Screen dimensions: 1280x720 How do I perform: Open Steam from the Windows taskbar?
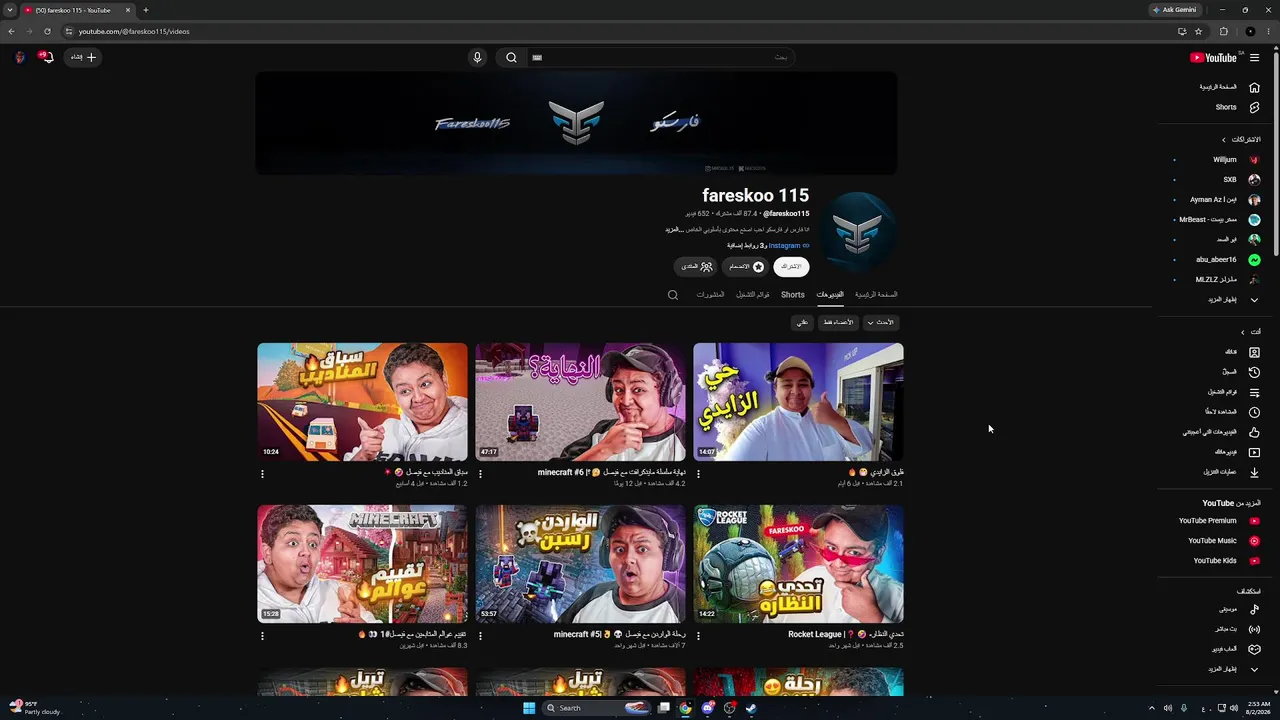[x=751, y=708]
